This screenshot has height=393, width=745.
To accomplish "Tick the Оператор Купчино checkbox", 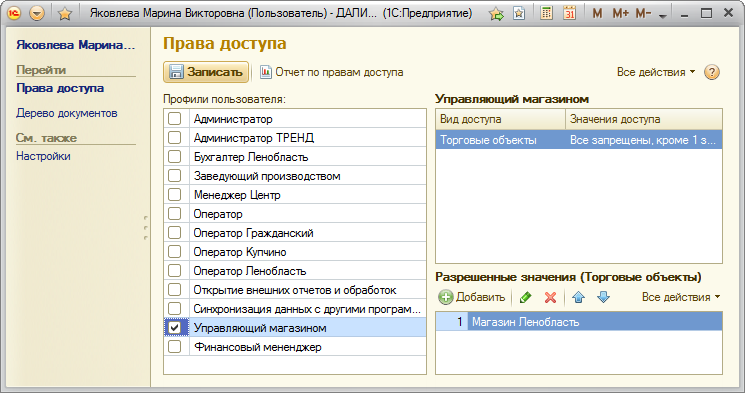I will point(174,251).
